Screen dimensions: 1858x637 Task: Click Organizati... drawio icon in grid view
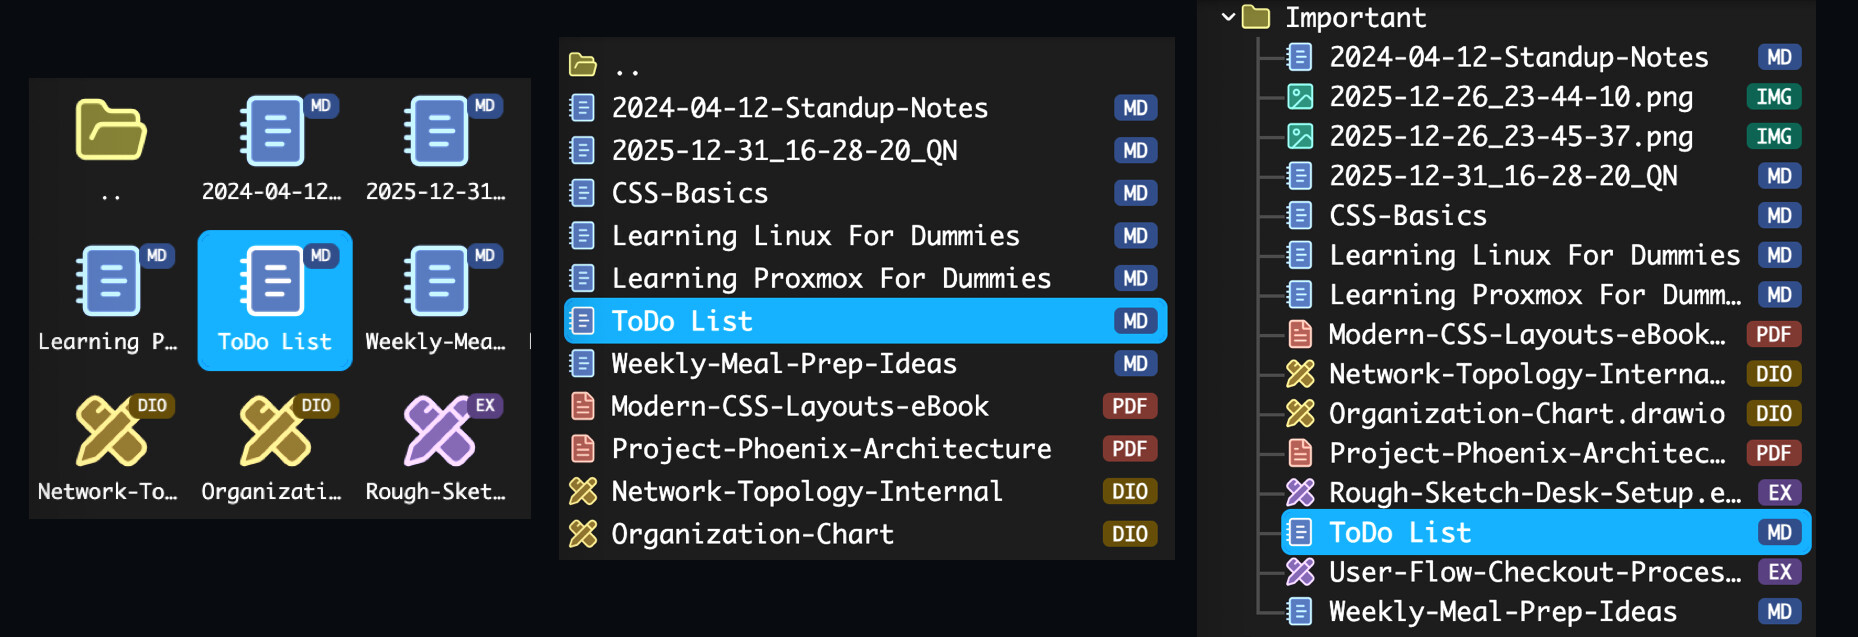point(273,431)
